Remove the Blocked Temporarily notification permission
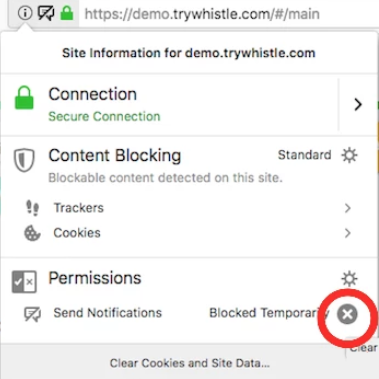Viewport: 379px width, 379px height. click(x=347, y=314)
